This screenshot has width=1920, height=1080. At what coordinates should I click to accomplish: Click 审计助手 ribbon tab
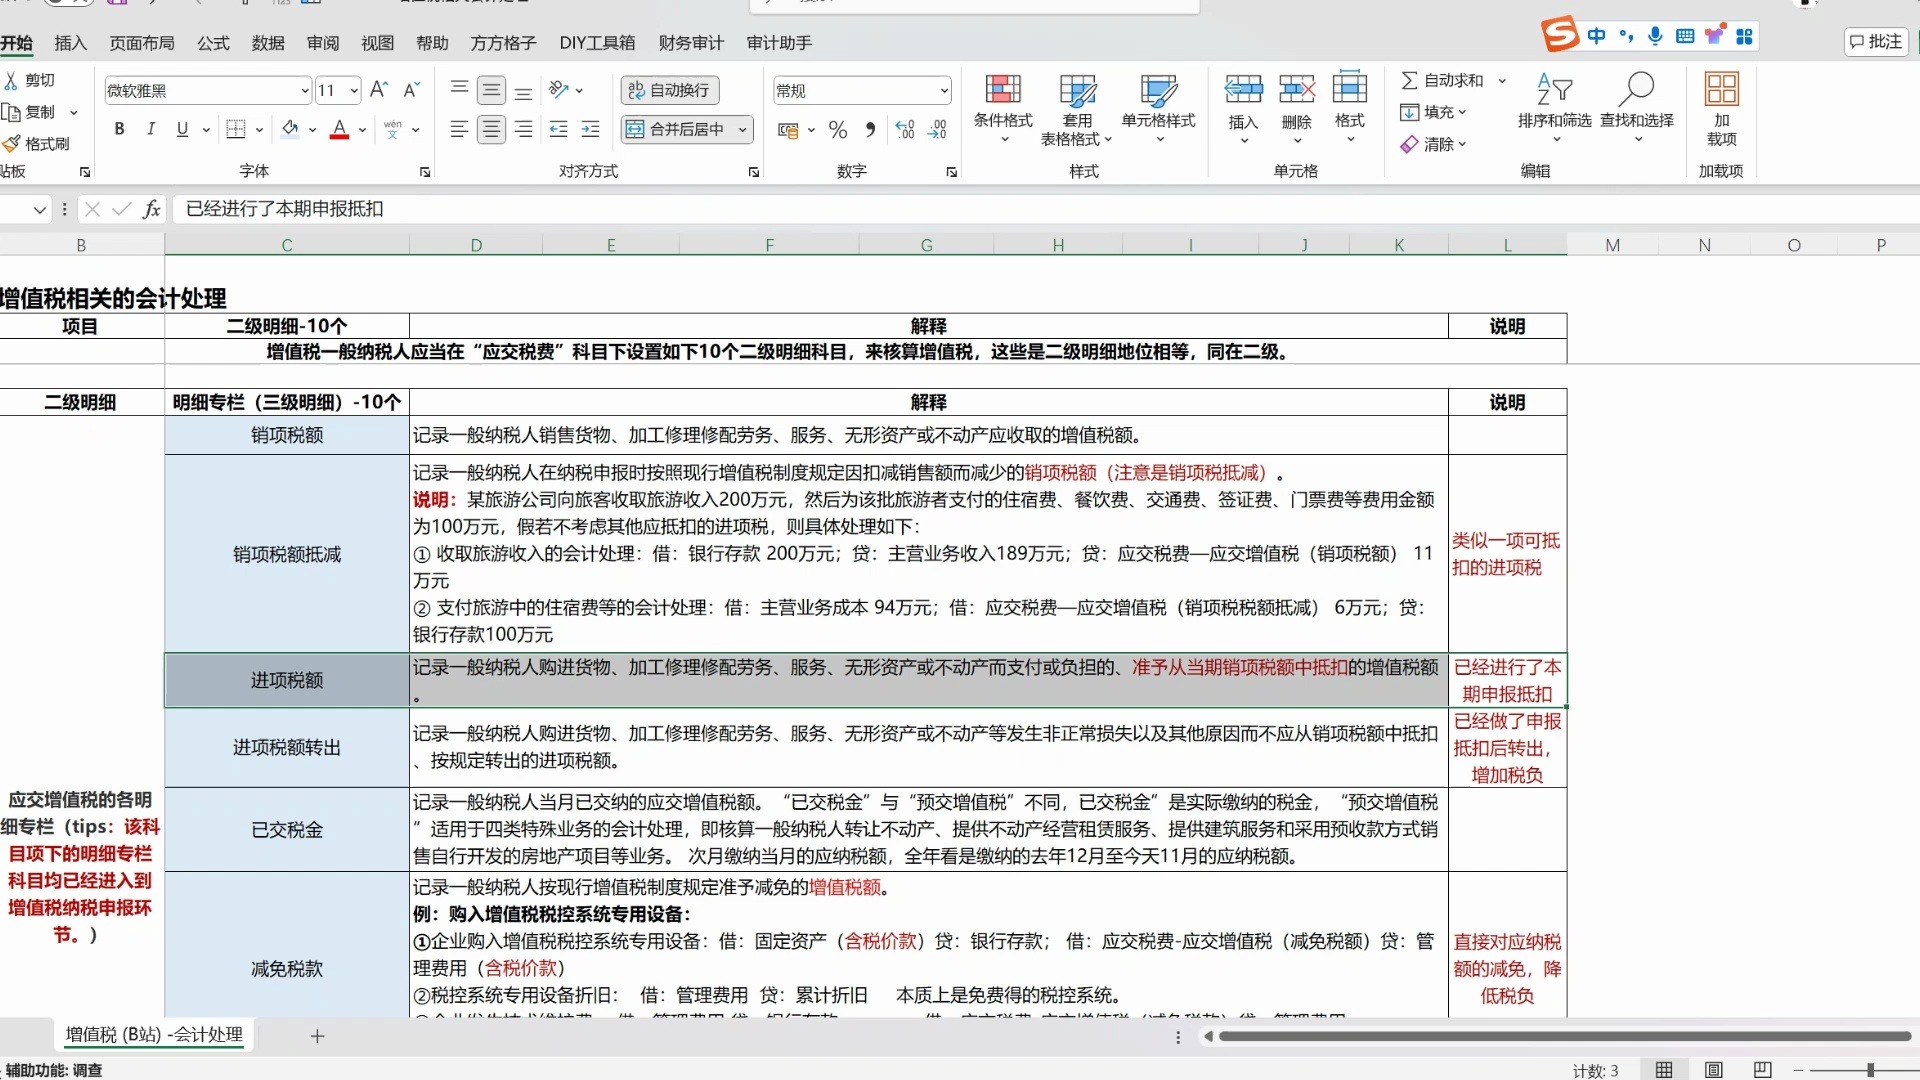tap(779, 42)
